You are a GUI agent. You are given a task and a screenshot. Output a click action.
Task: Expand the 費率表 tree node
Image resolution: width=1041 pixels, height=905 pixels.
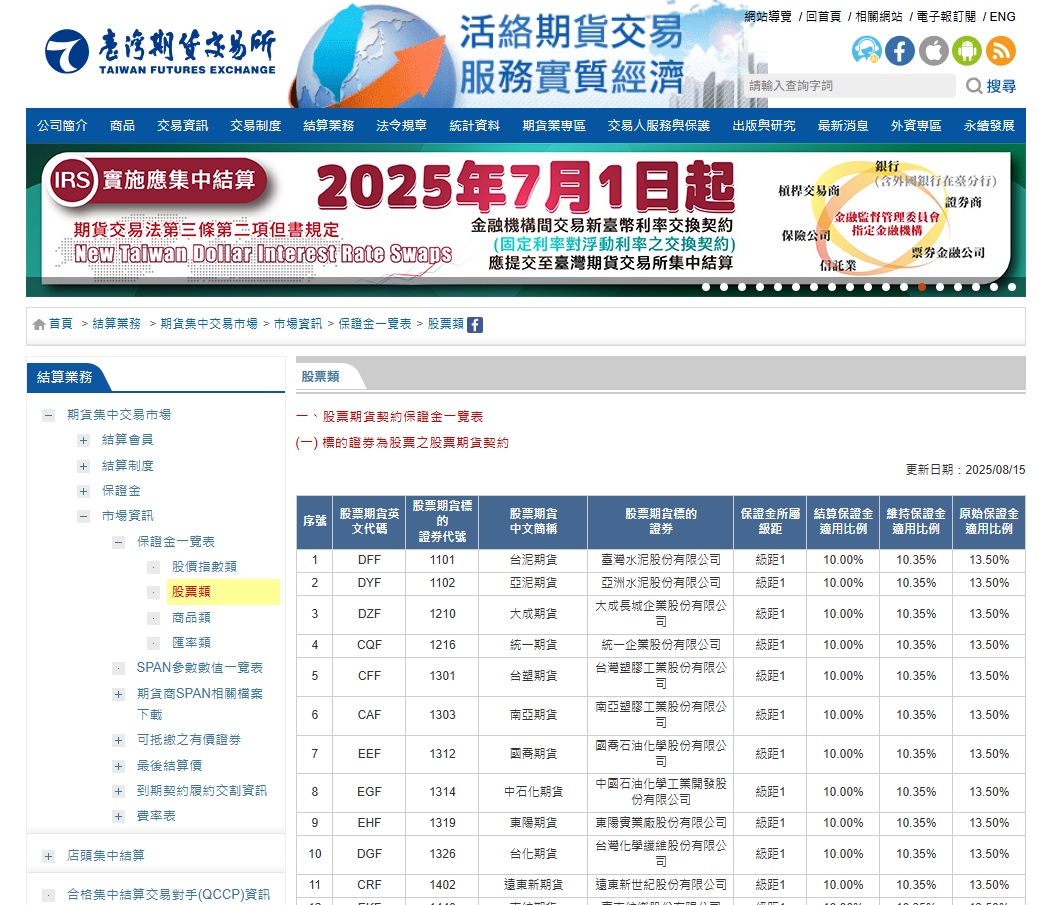coord(119,816)
